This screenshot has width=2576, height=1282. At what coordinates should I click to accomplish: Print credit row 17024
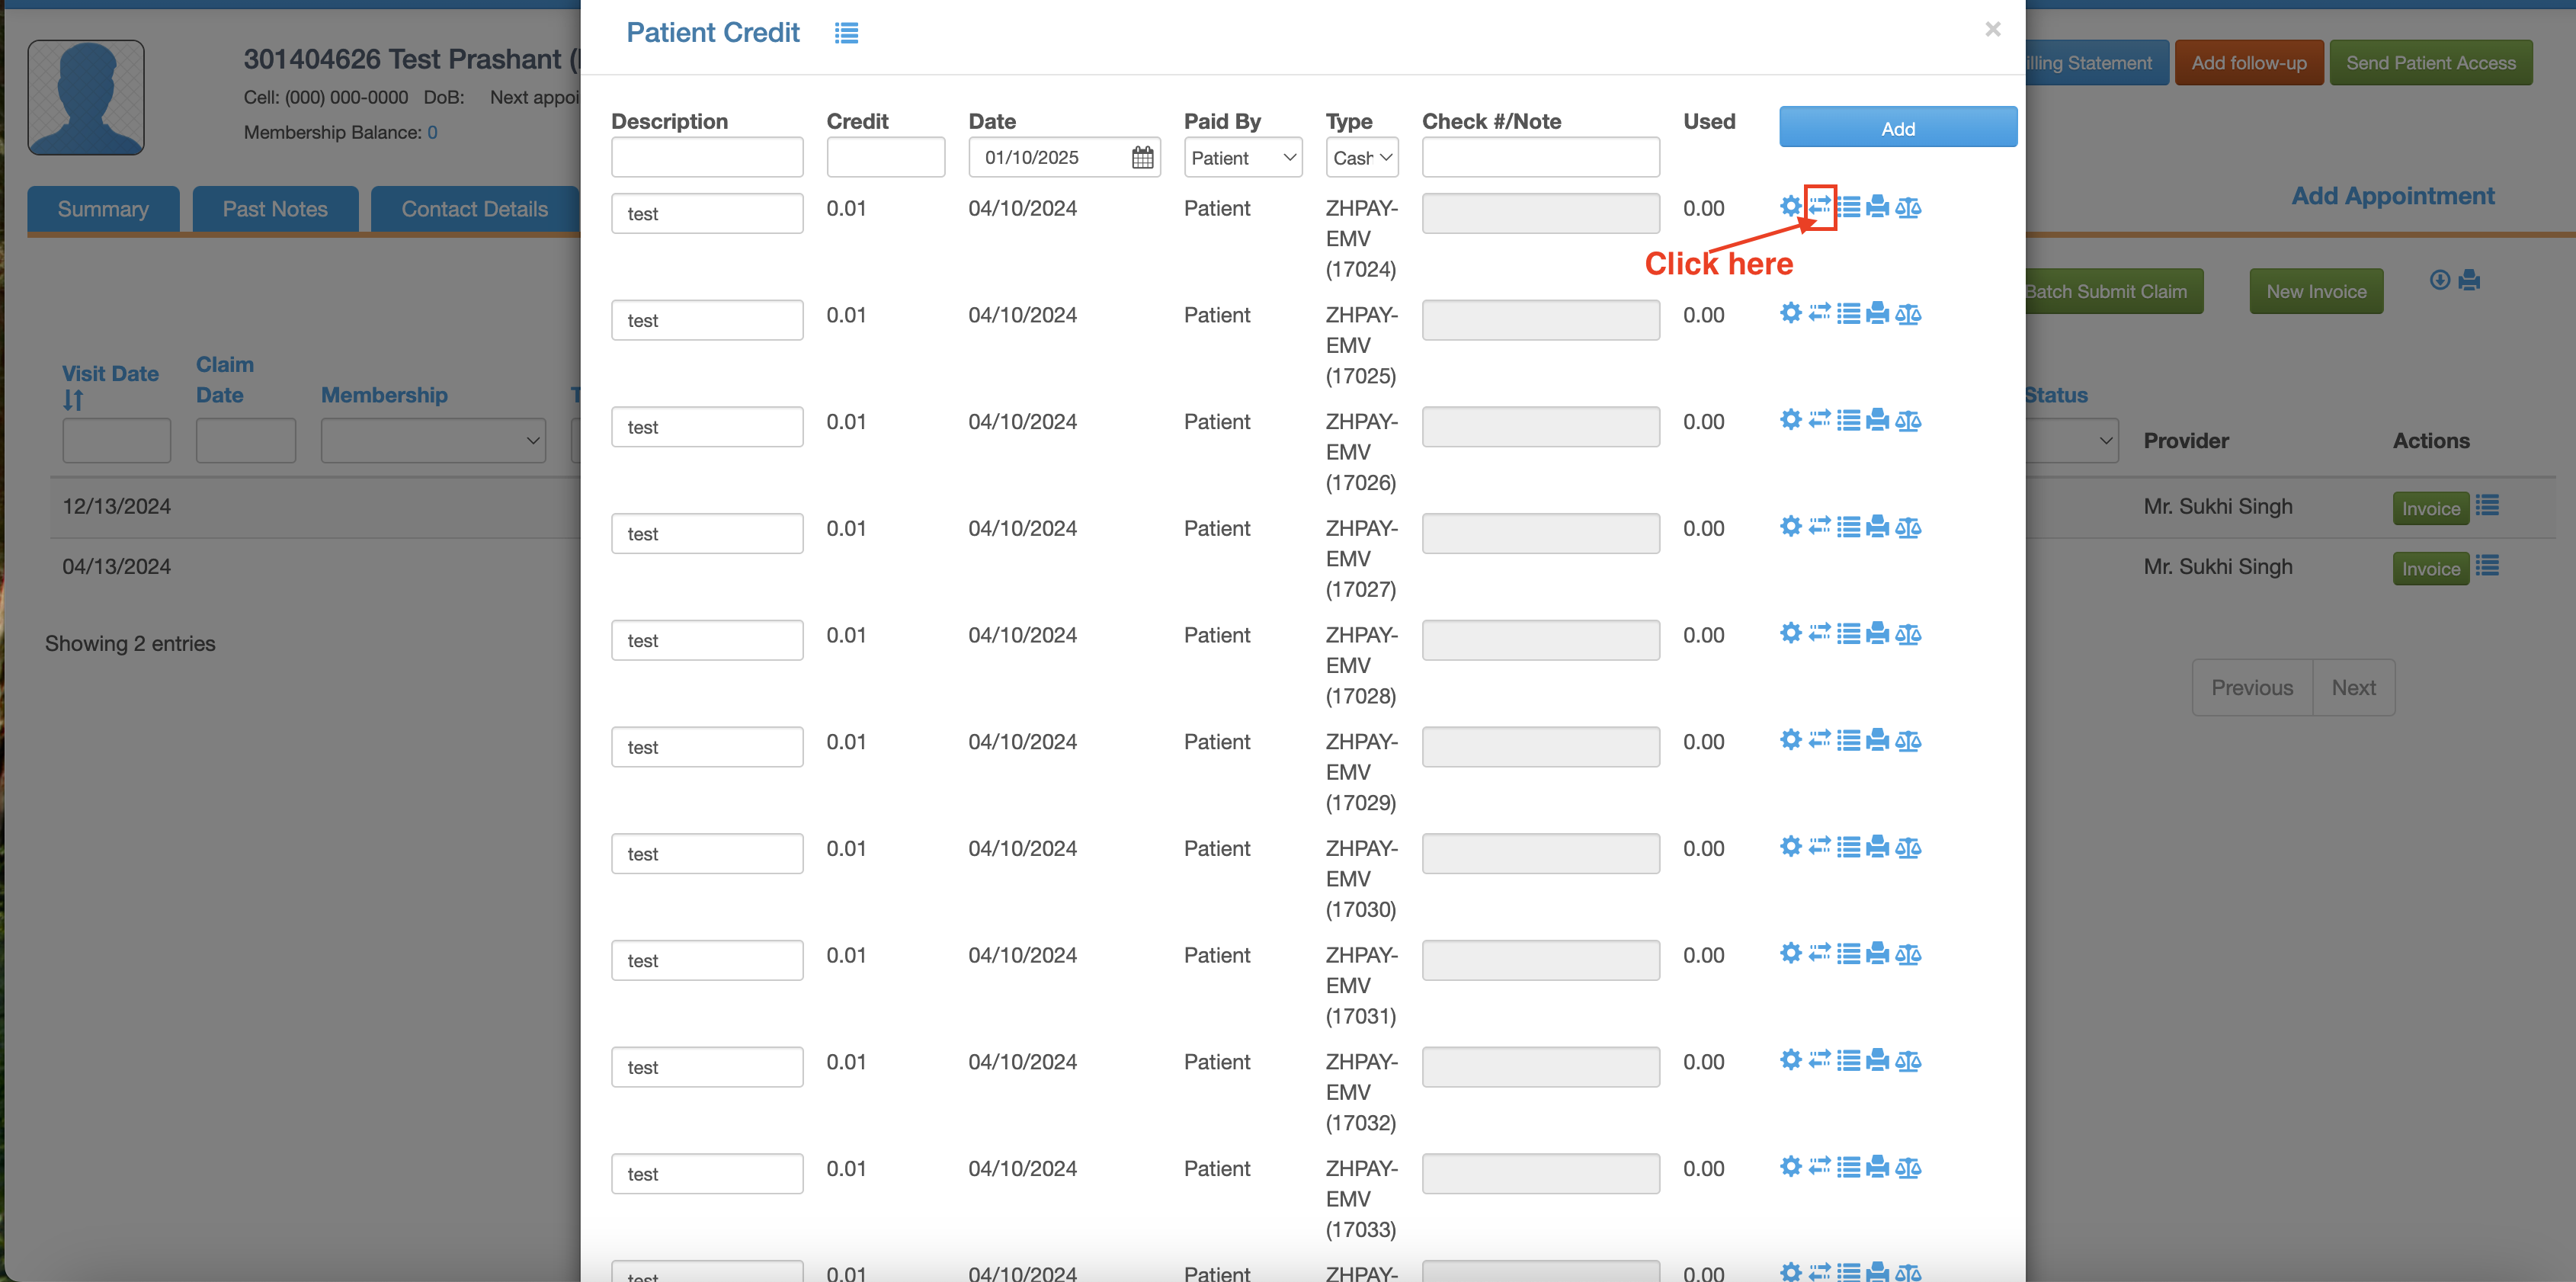(x=1877, y=206)
